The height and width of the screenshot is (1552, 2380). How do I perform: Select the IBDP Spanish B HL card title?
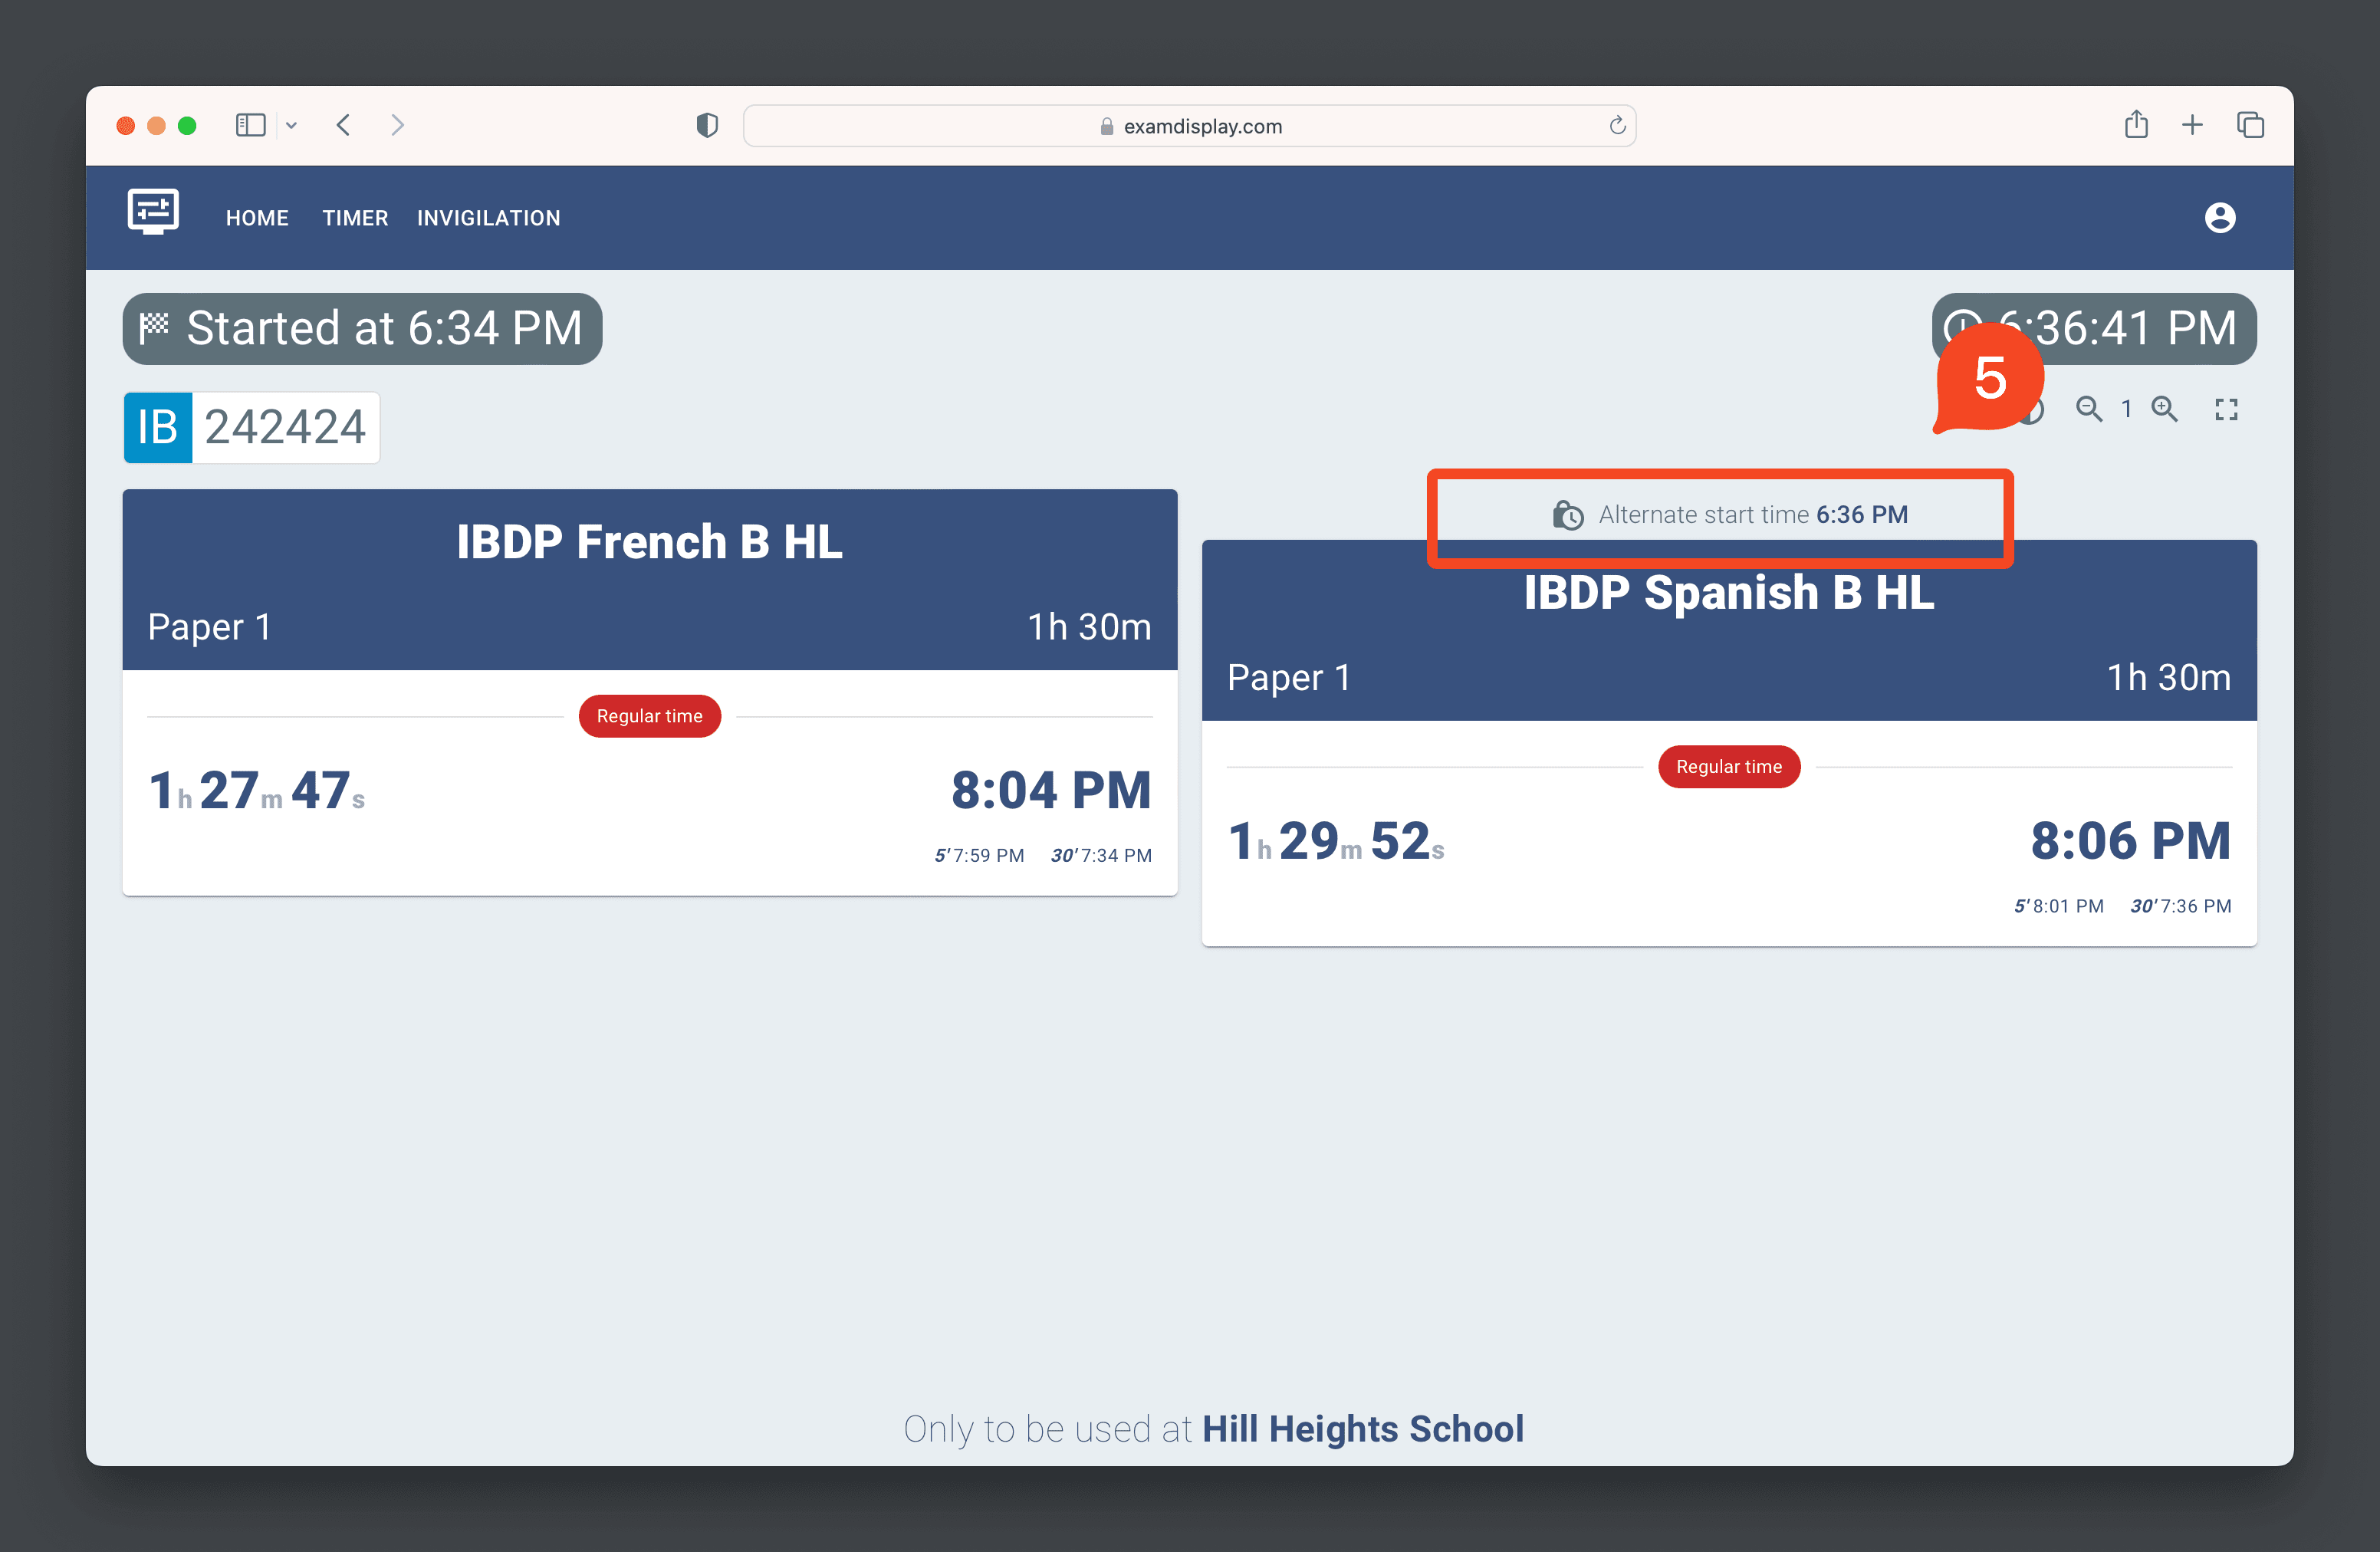point(1729,593)
